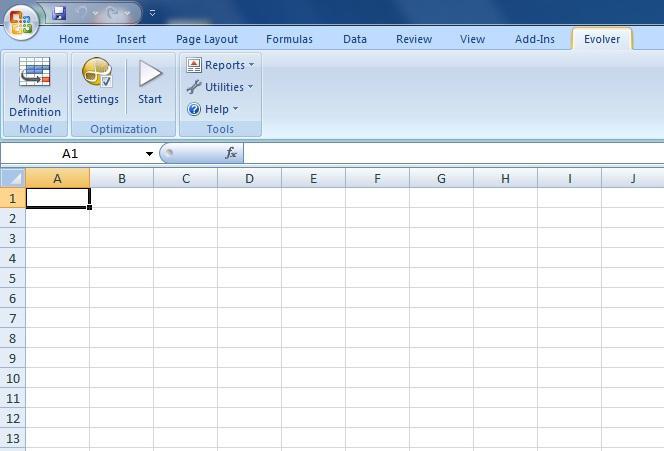Select column B header
The height and width of the screenshot is (451, 664).
pos(122,178)
